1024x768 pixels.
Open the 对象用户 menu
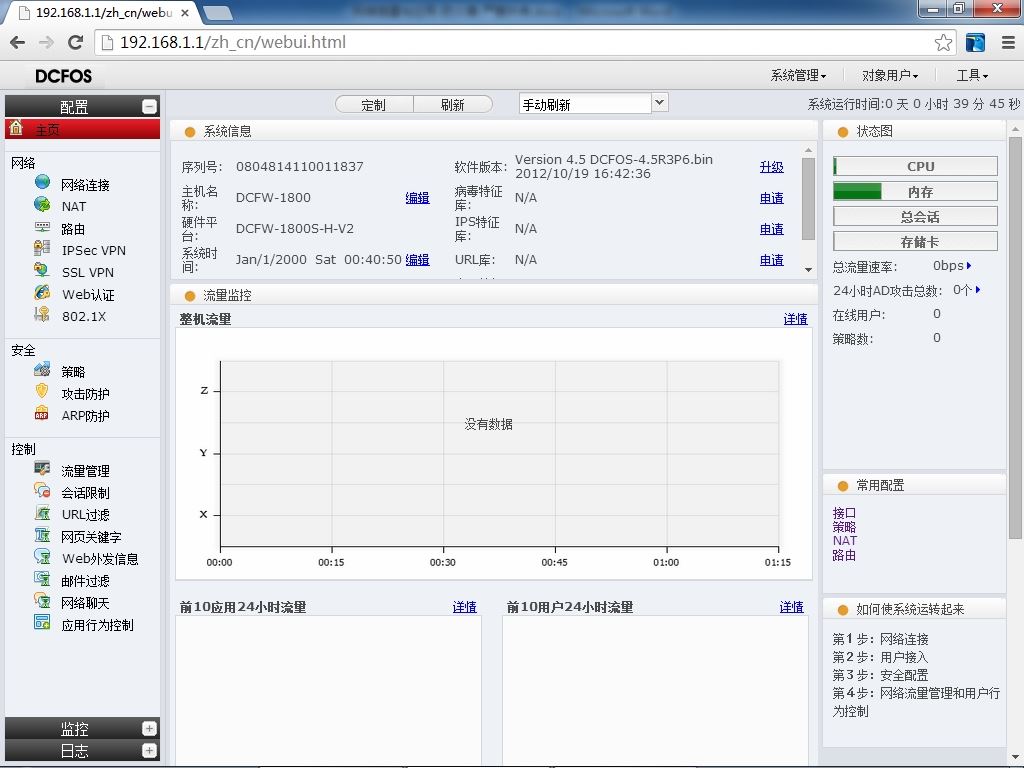click(889, 76)
